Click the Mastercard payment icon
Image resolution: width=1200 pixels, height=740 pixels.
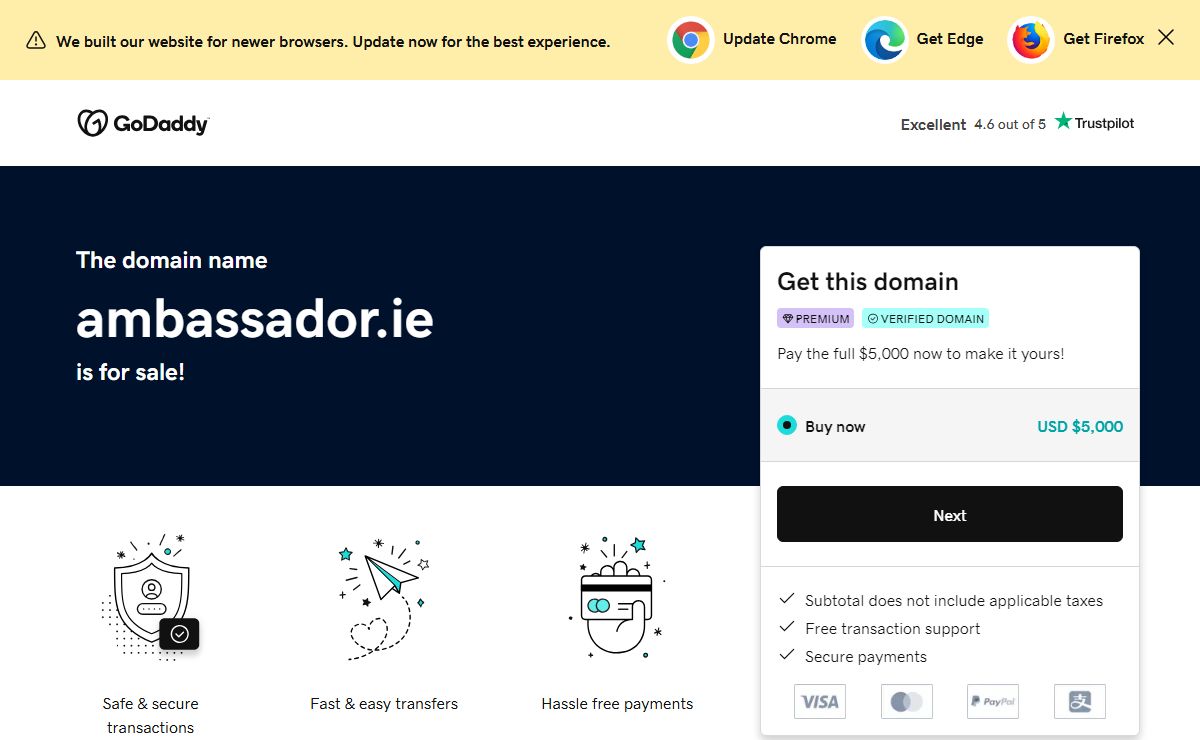(906, 701)
